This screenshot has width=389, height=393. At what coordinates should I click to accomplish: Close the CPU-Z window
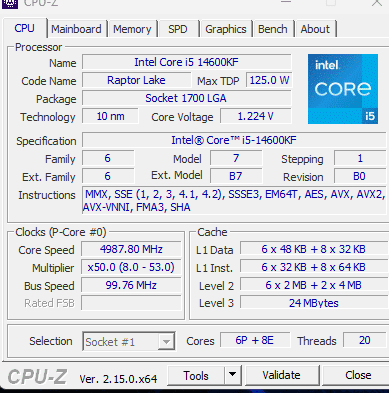pyautogui.click(x=377, y=3)
